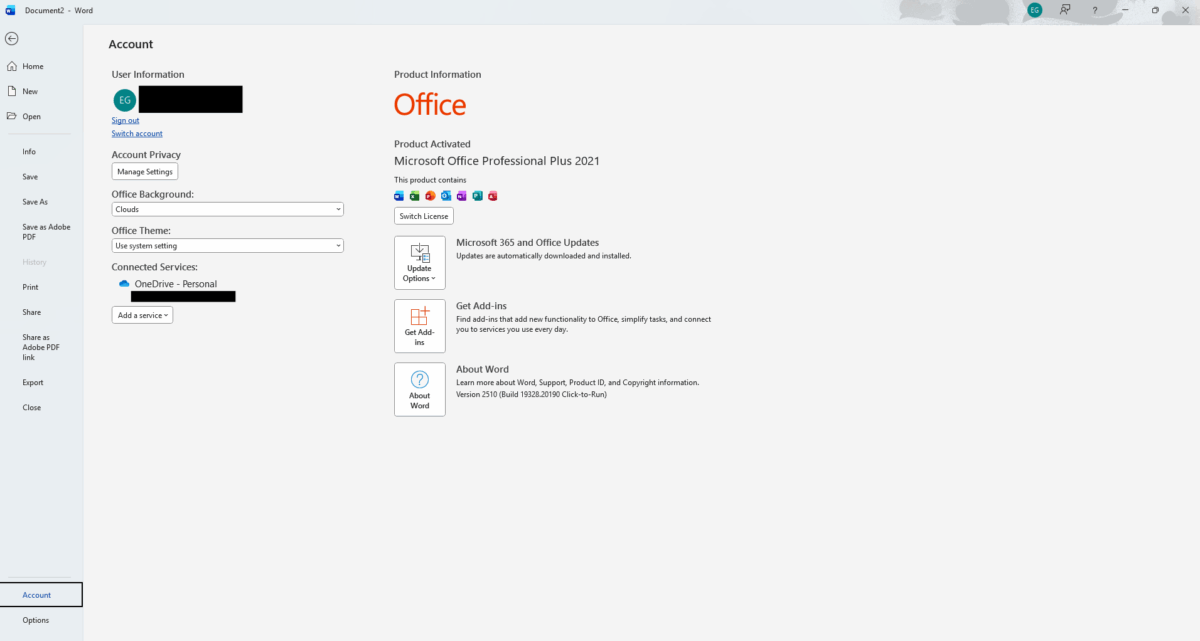Click the Access icon in product contents
1200x641 pixels.
[x=493, y=196]
